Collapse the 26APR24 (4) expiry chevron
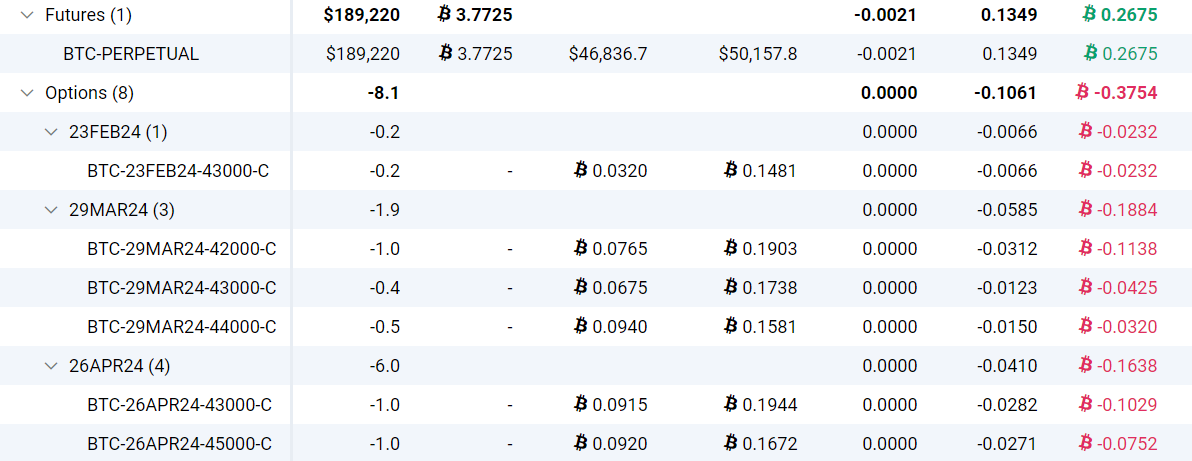The image size is (1192, 461). pyautogui.click(x=51, y=366)
